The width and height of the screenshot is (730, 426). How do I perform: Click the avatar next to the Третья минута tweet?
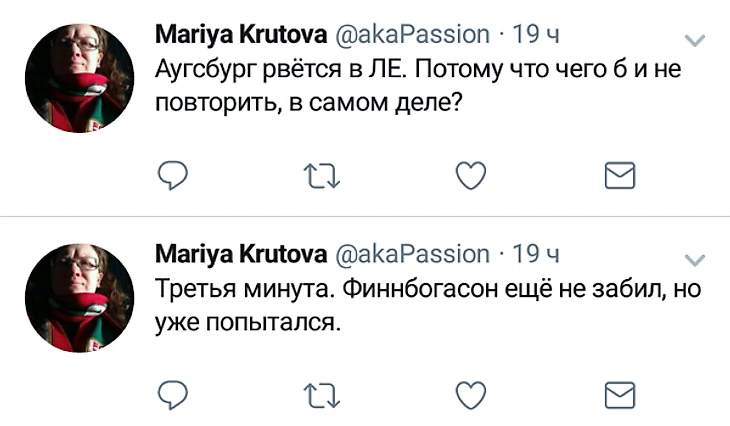coord(79,293)
